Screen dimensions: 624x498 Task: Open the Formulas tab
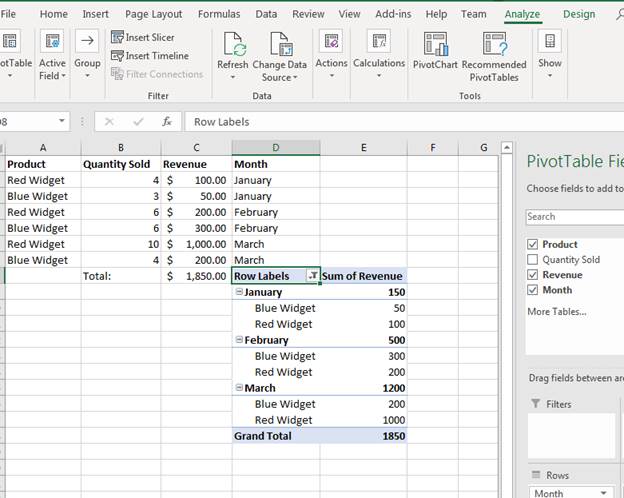(219, 14)
